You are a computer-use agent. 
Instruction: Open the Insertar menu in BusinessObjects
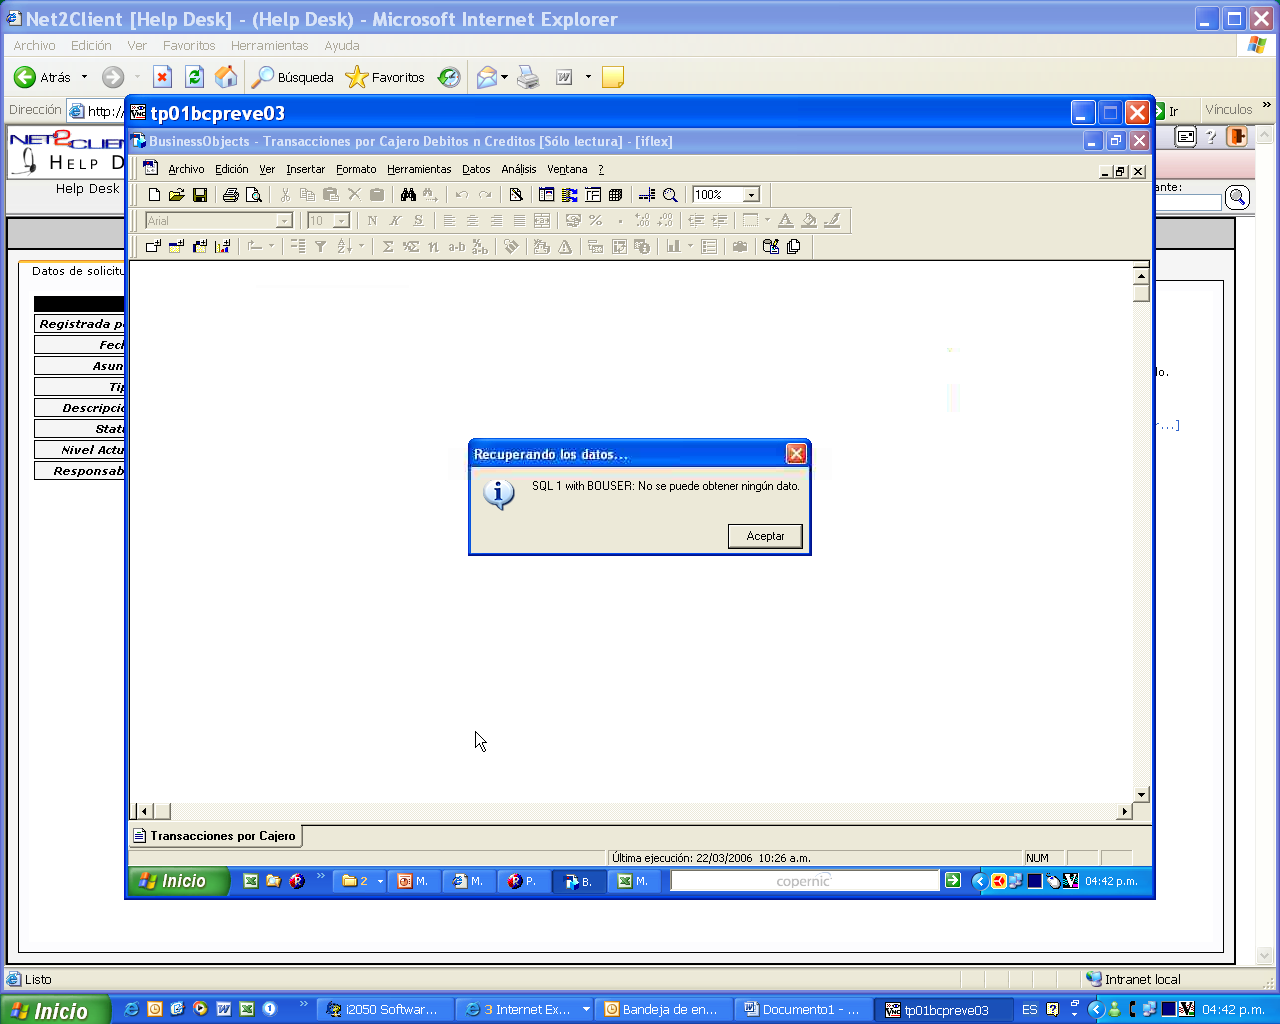click(x=305, y=169)
